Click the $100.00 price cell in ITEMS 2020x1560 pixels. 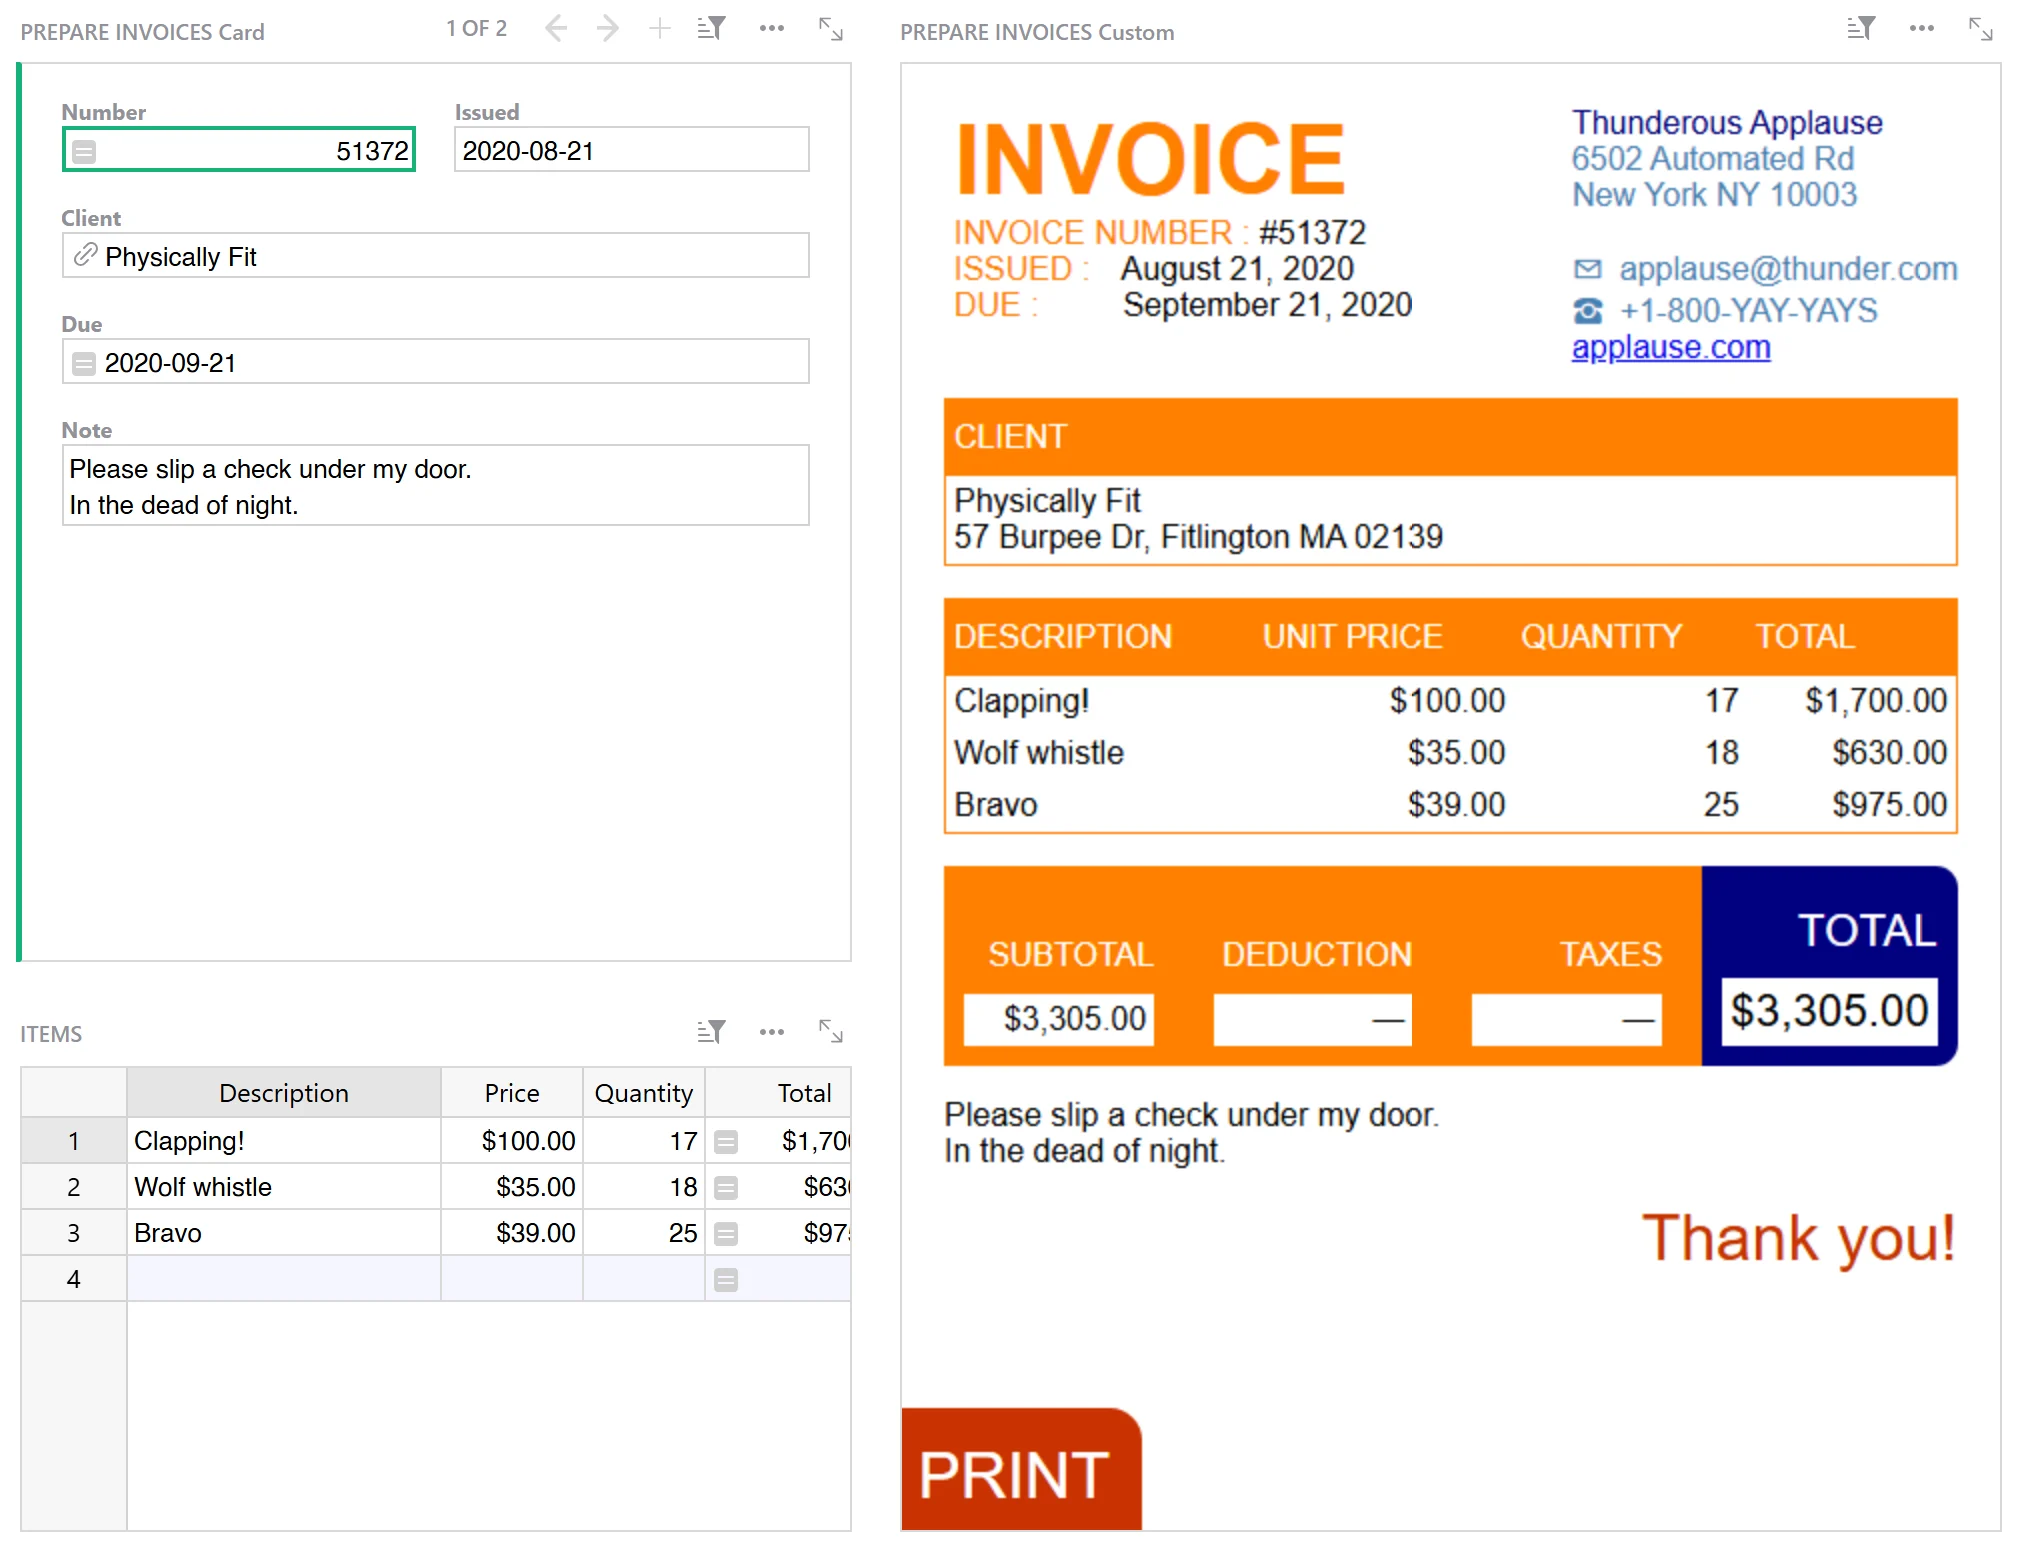click(x=512, y=1141)
